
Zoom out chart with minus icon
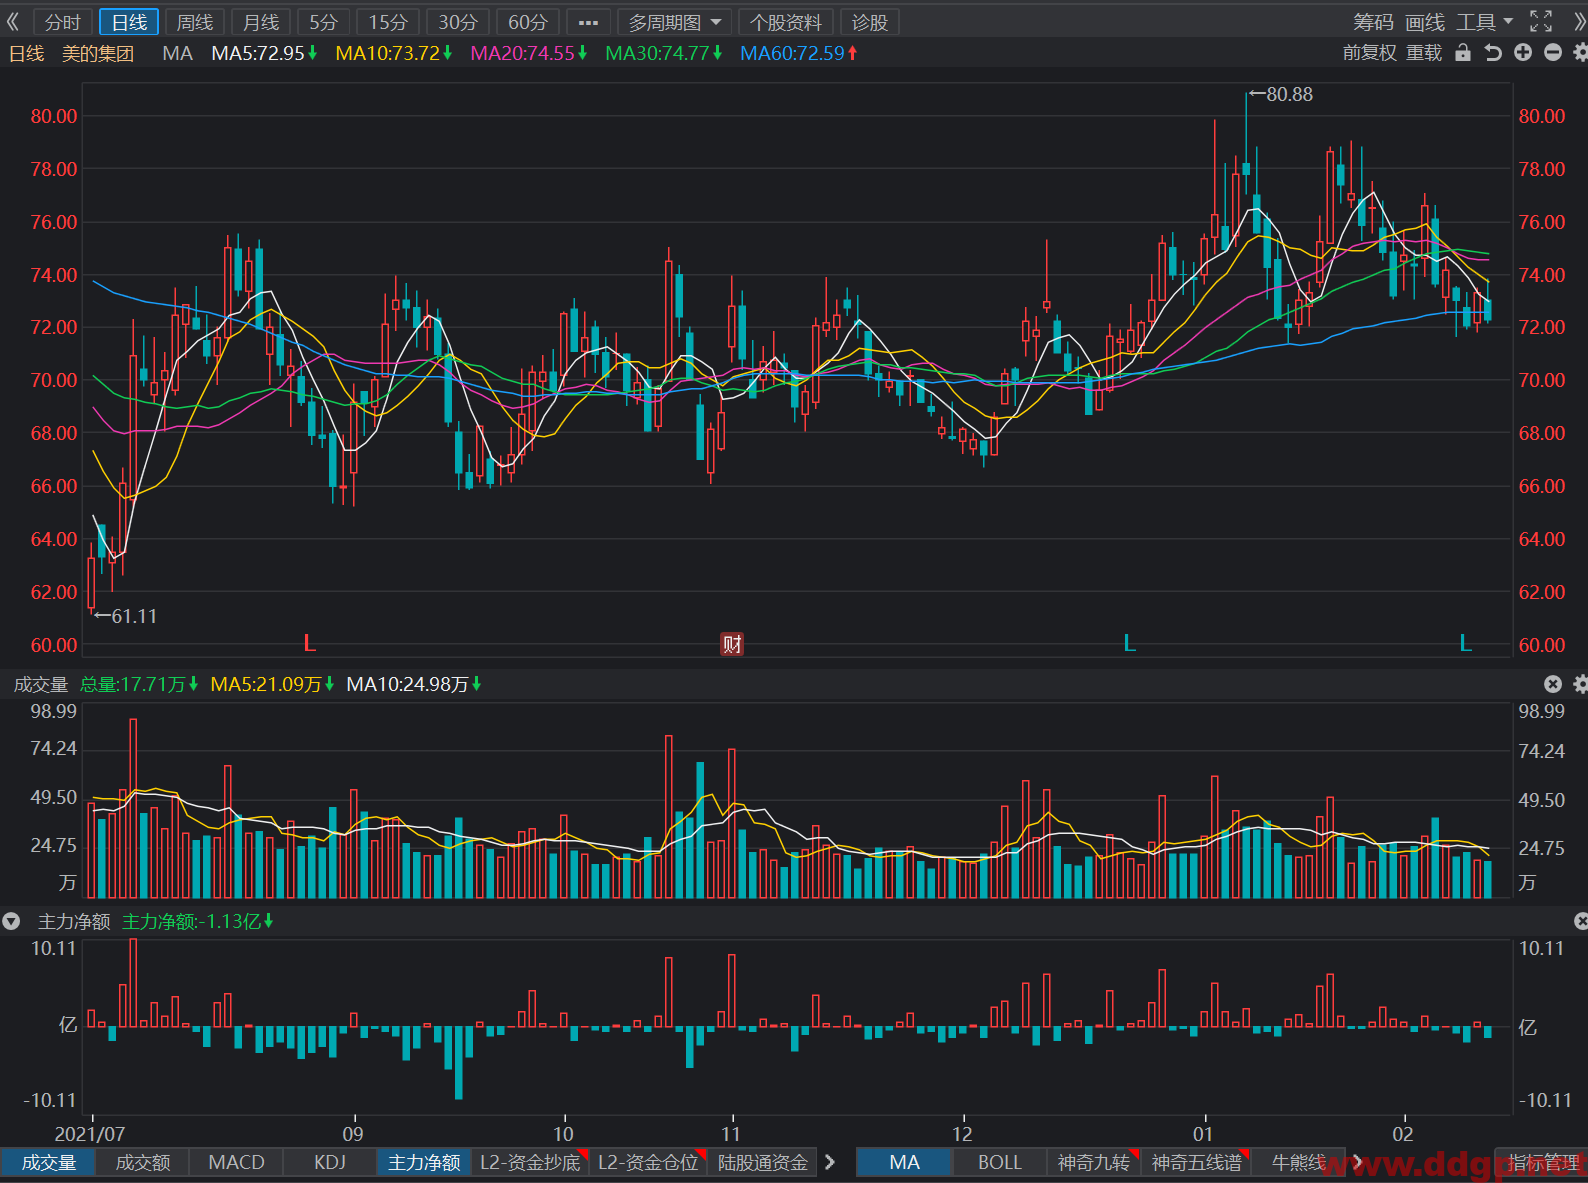click(1553, 53)
